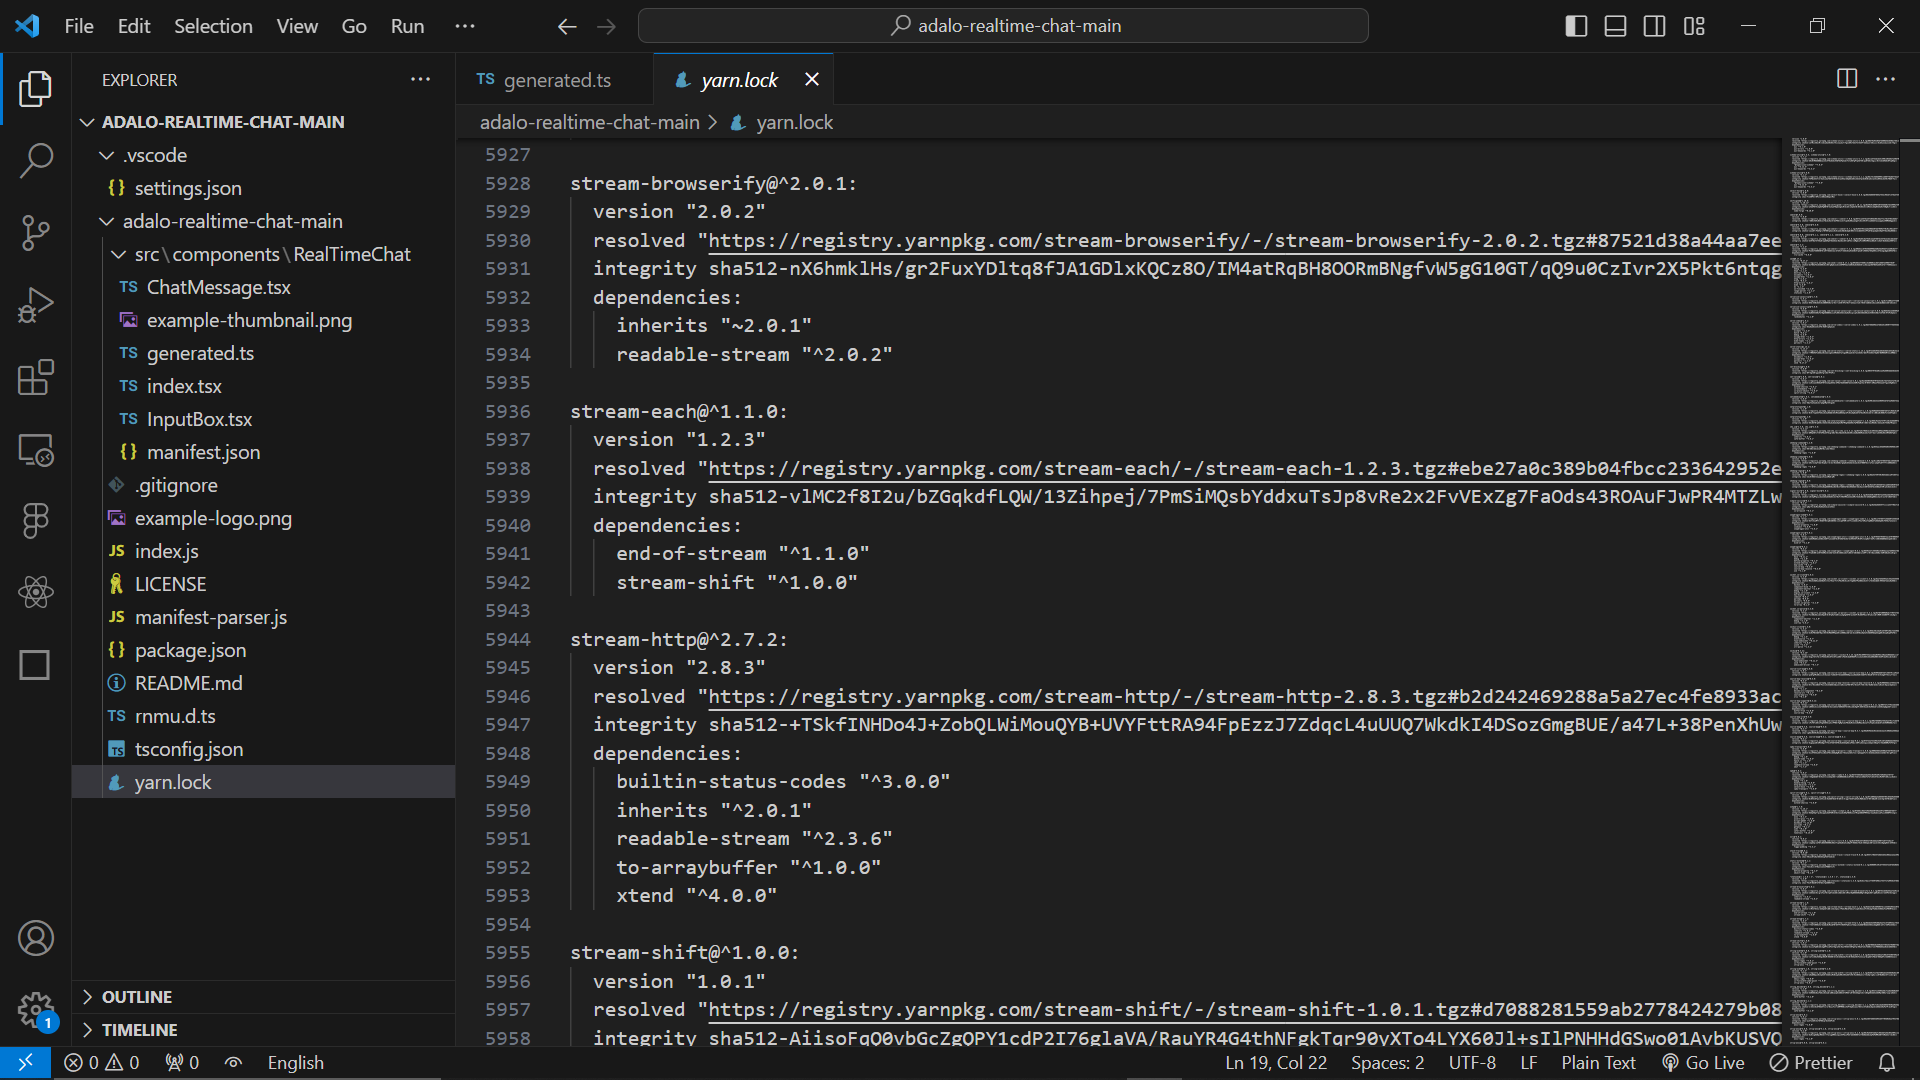Click Go Live in status bar
The image size is (1920, 1080).
pos(1703,1063)
